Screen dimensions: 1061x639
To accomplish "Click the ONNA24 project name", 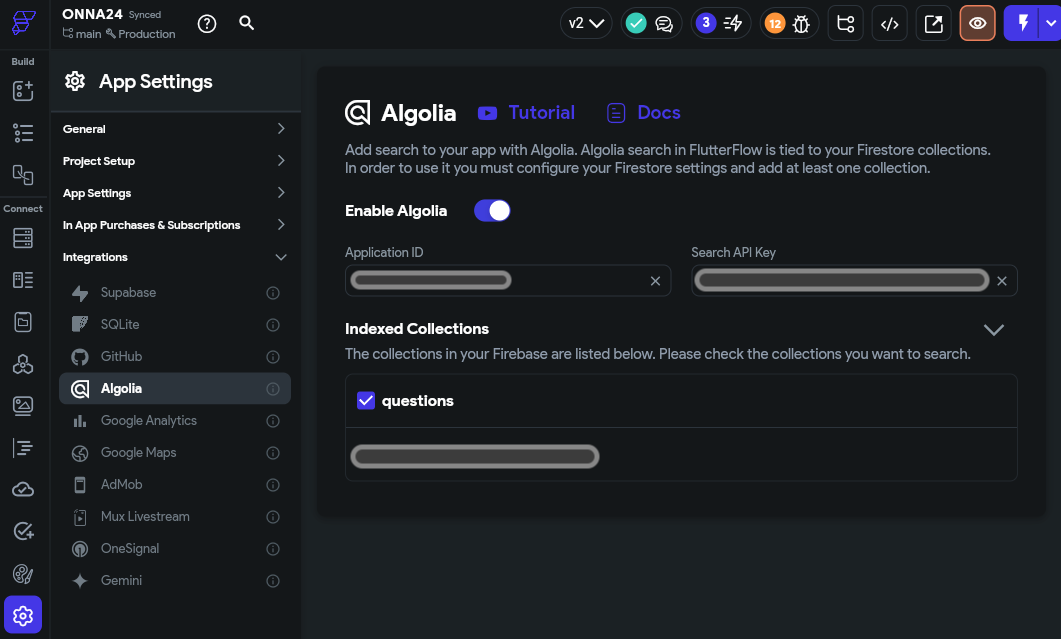I will (91, 14).
